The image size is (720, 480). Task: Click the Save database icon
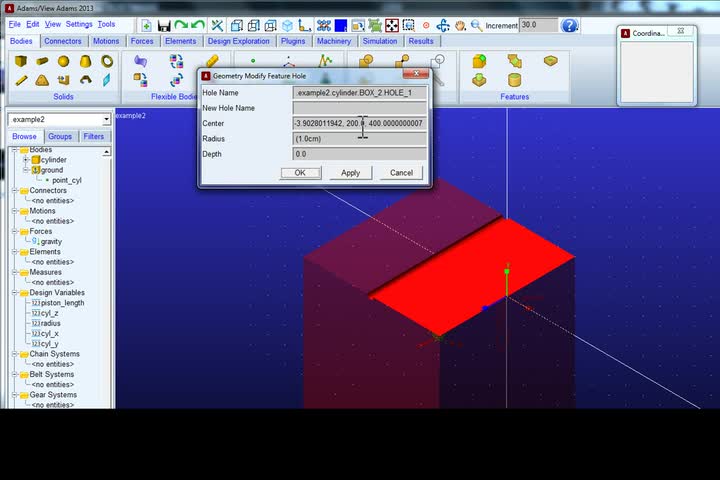[164, 26]
